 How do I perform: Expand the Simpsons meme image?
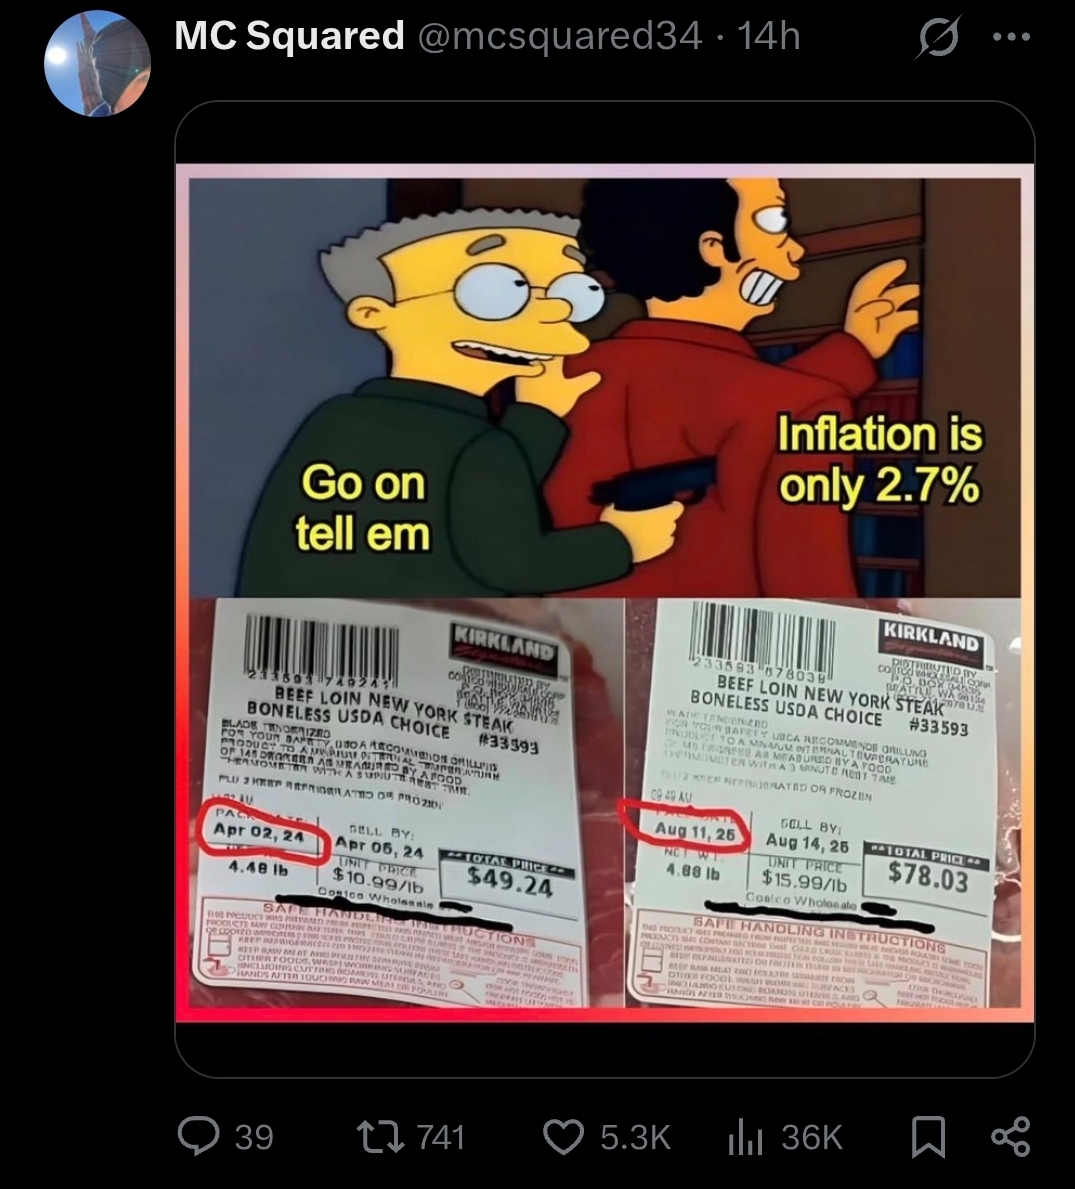pyautogui.click(x=605, y=387)
